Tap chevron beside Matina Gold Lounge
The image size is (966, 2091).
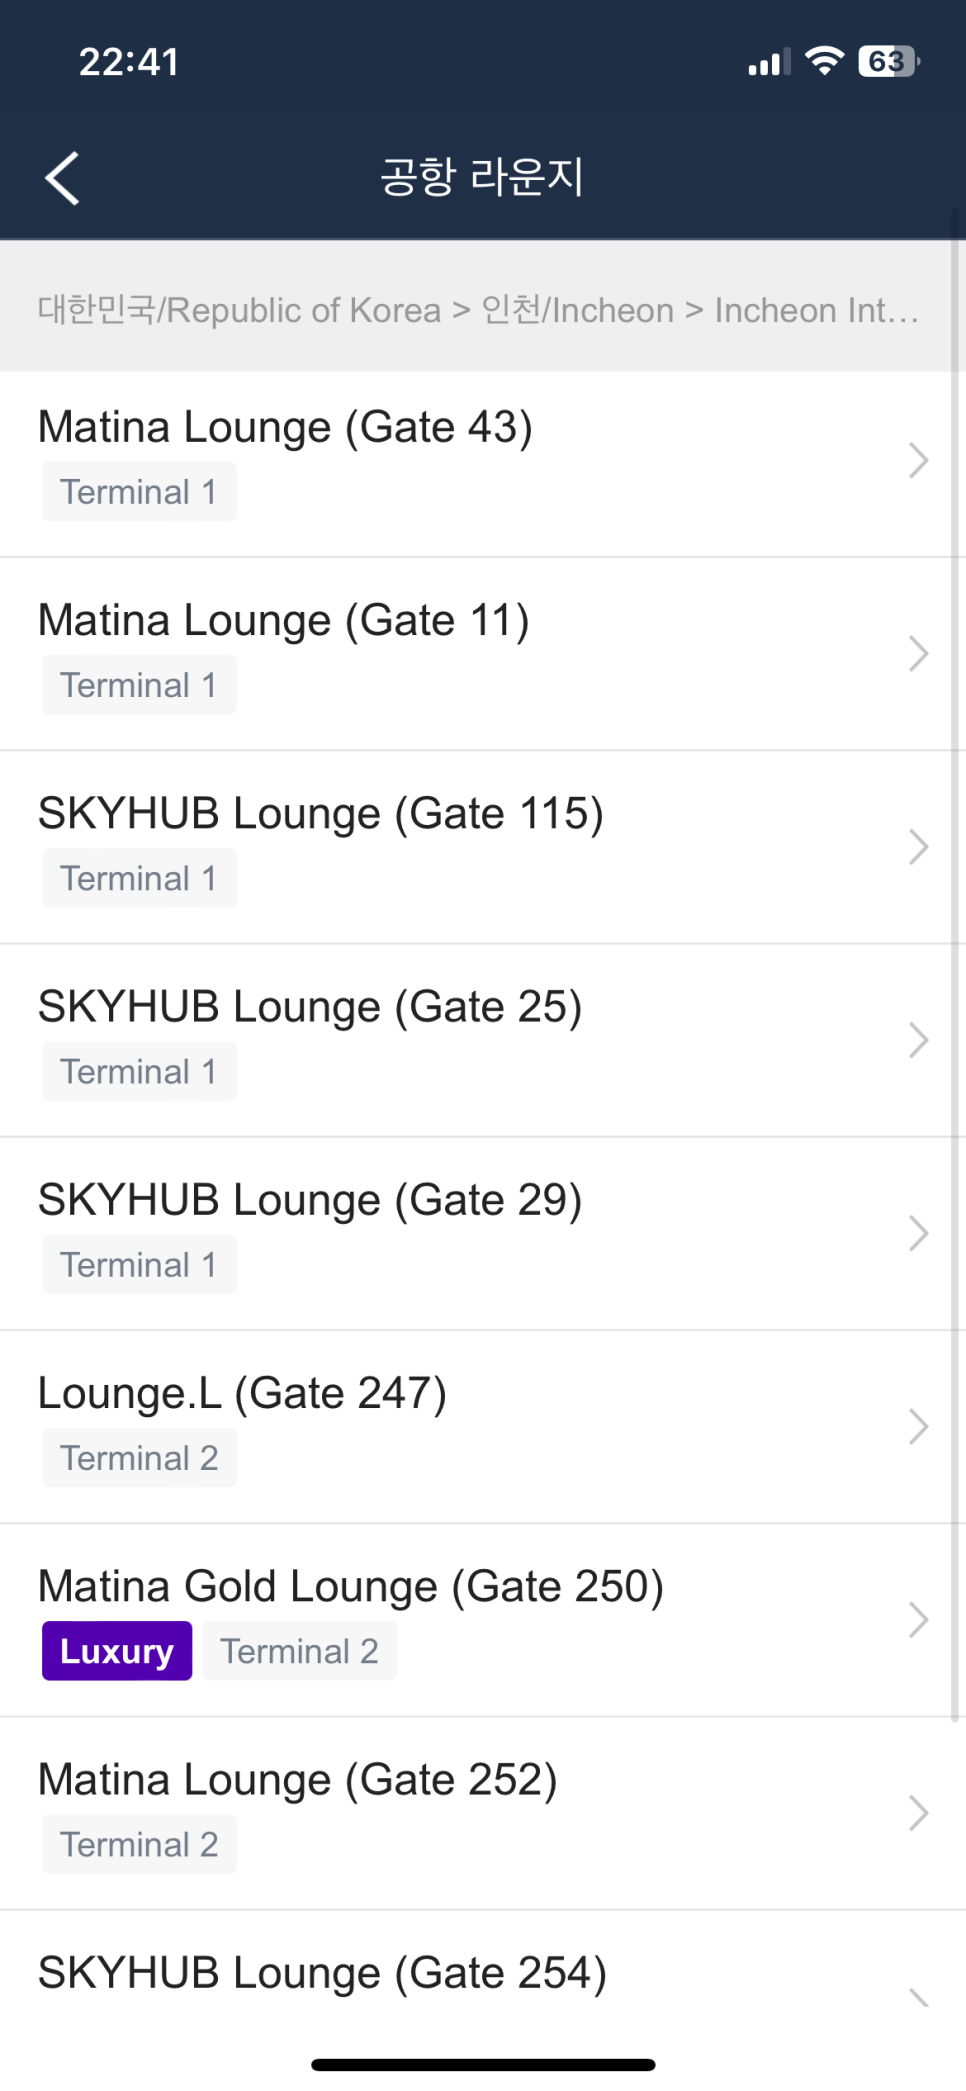click(x=919, y=1619)
